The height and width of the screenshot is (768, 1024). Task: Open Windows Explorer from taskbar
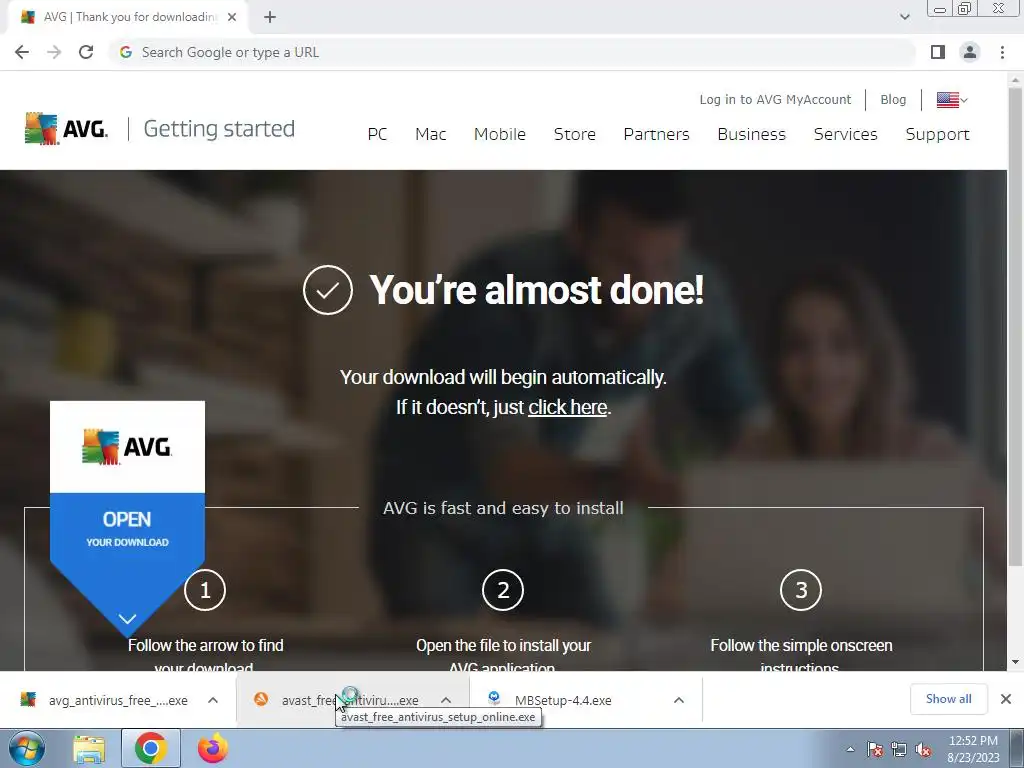coord(89,748)
